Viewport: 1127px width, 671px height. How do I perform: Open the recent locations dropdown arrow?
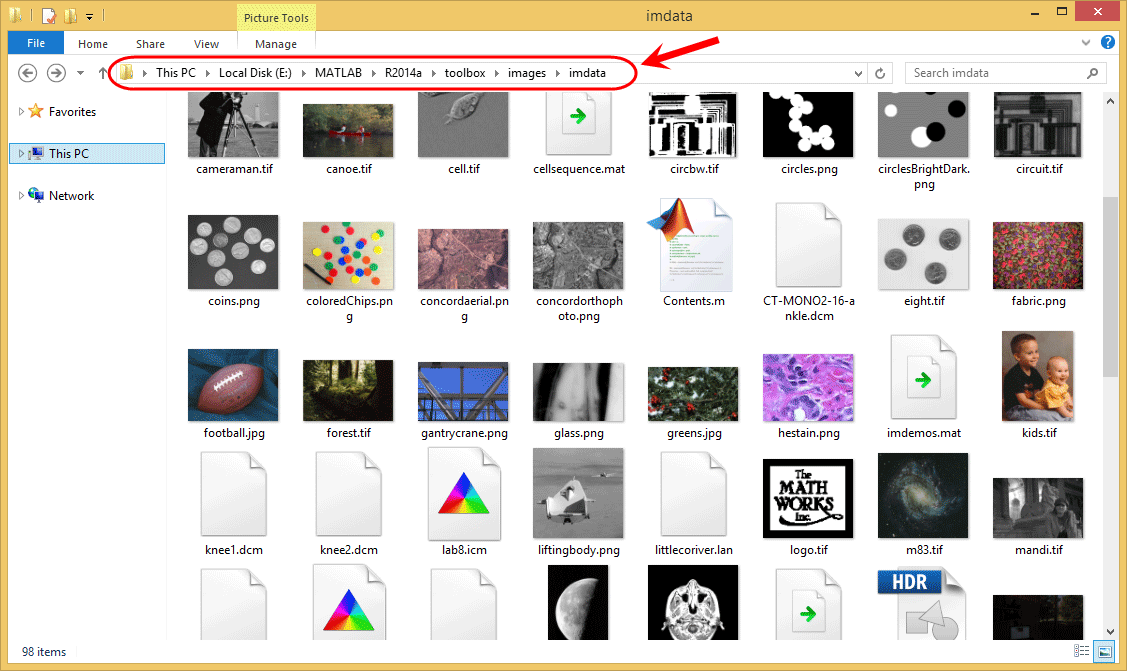pos(80,73)
